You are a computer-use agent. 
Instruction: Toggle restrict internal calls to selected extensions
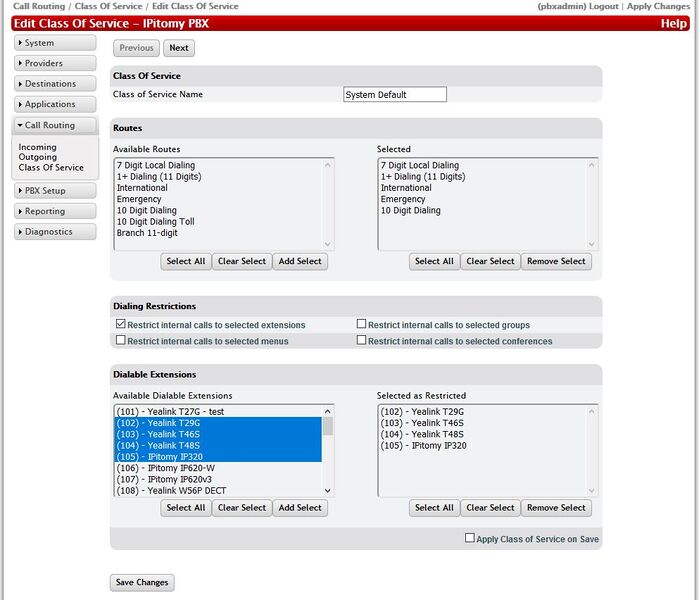tap(121, 325)
